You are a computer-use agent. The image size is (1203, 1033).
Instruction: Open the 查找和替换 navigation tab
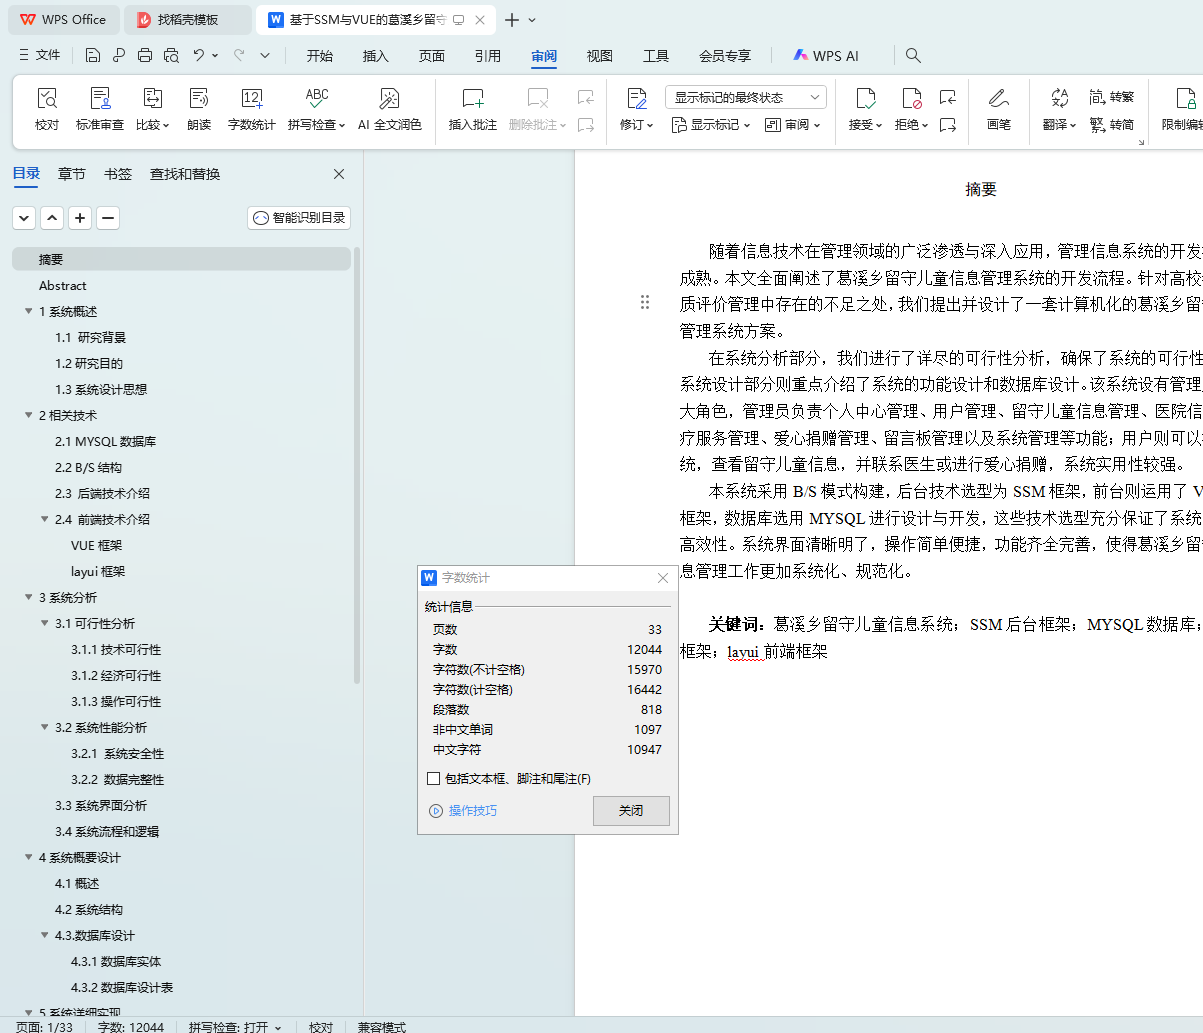pos(185,174)
